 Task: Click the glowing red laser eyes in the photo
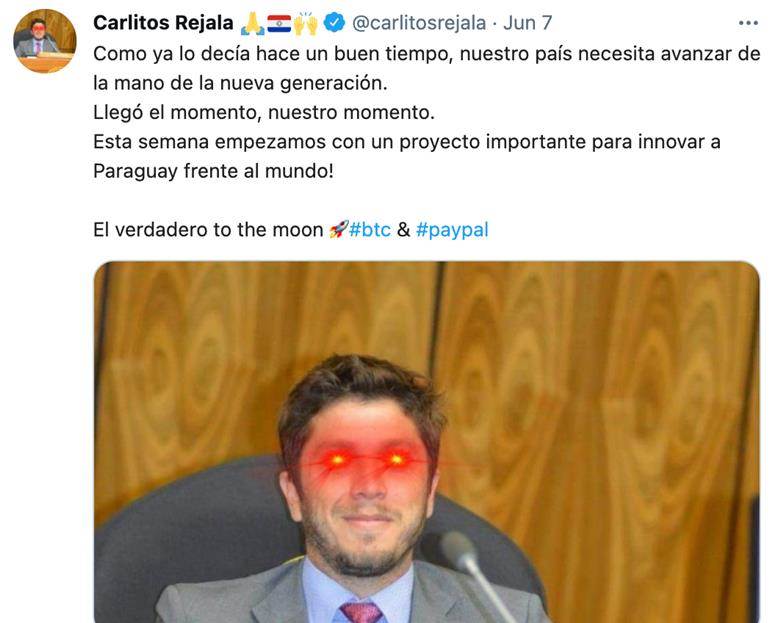click(367, 460)
